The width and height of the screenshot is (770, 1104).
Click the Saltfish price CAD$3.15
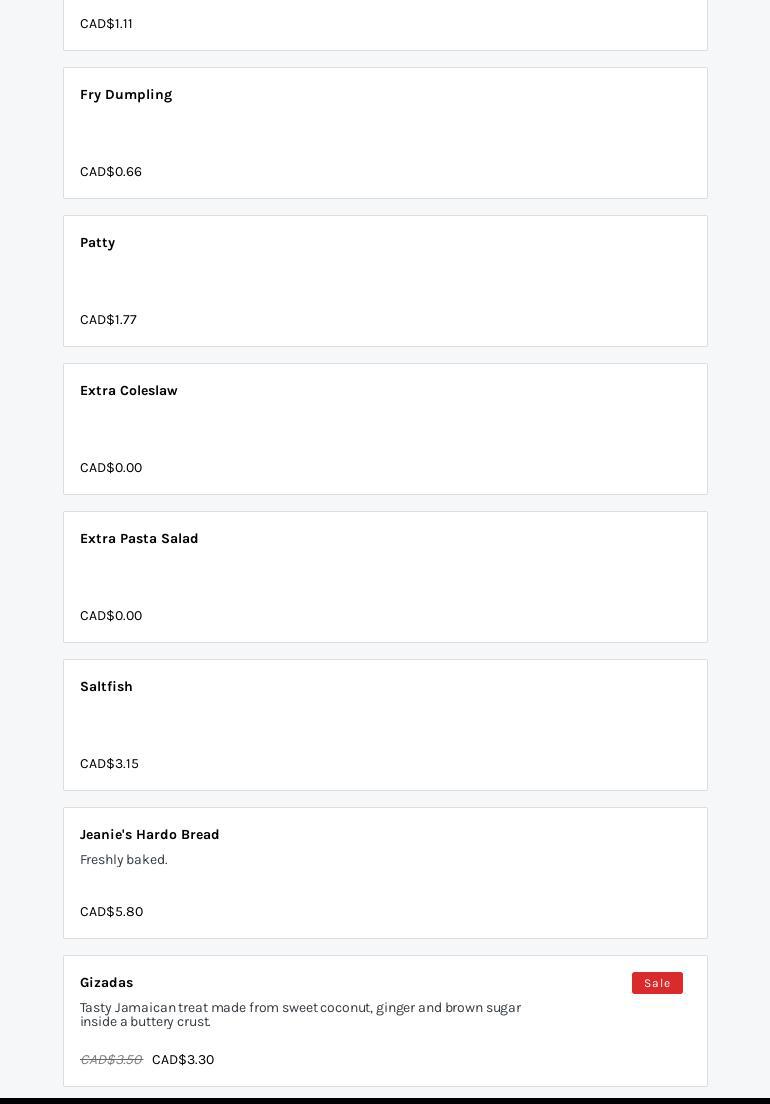point(109,764)
